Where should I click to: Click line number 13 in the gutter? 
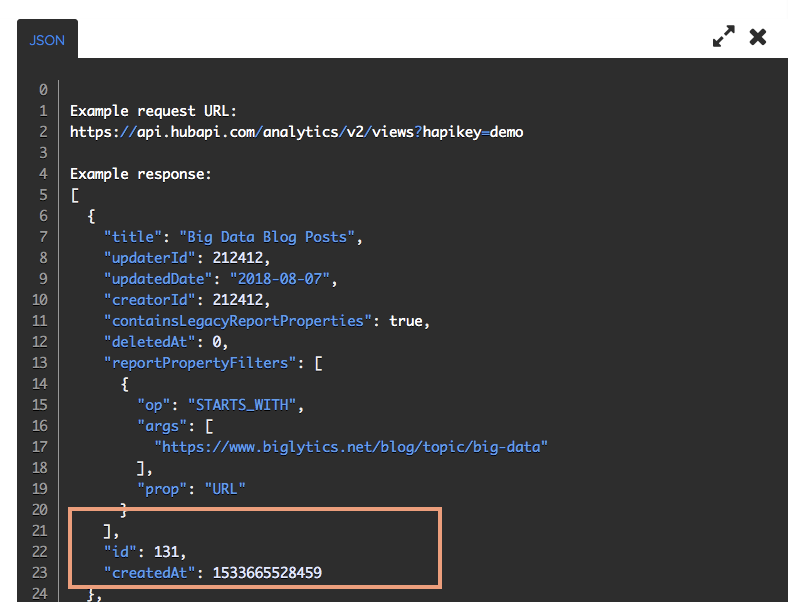[x=40, y=363]
